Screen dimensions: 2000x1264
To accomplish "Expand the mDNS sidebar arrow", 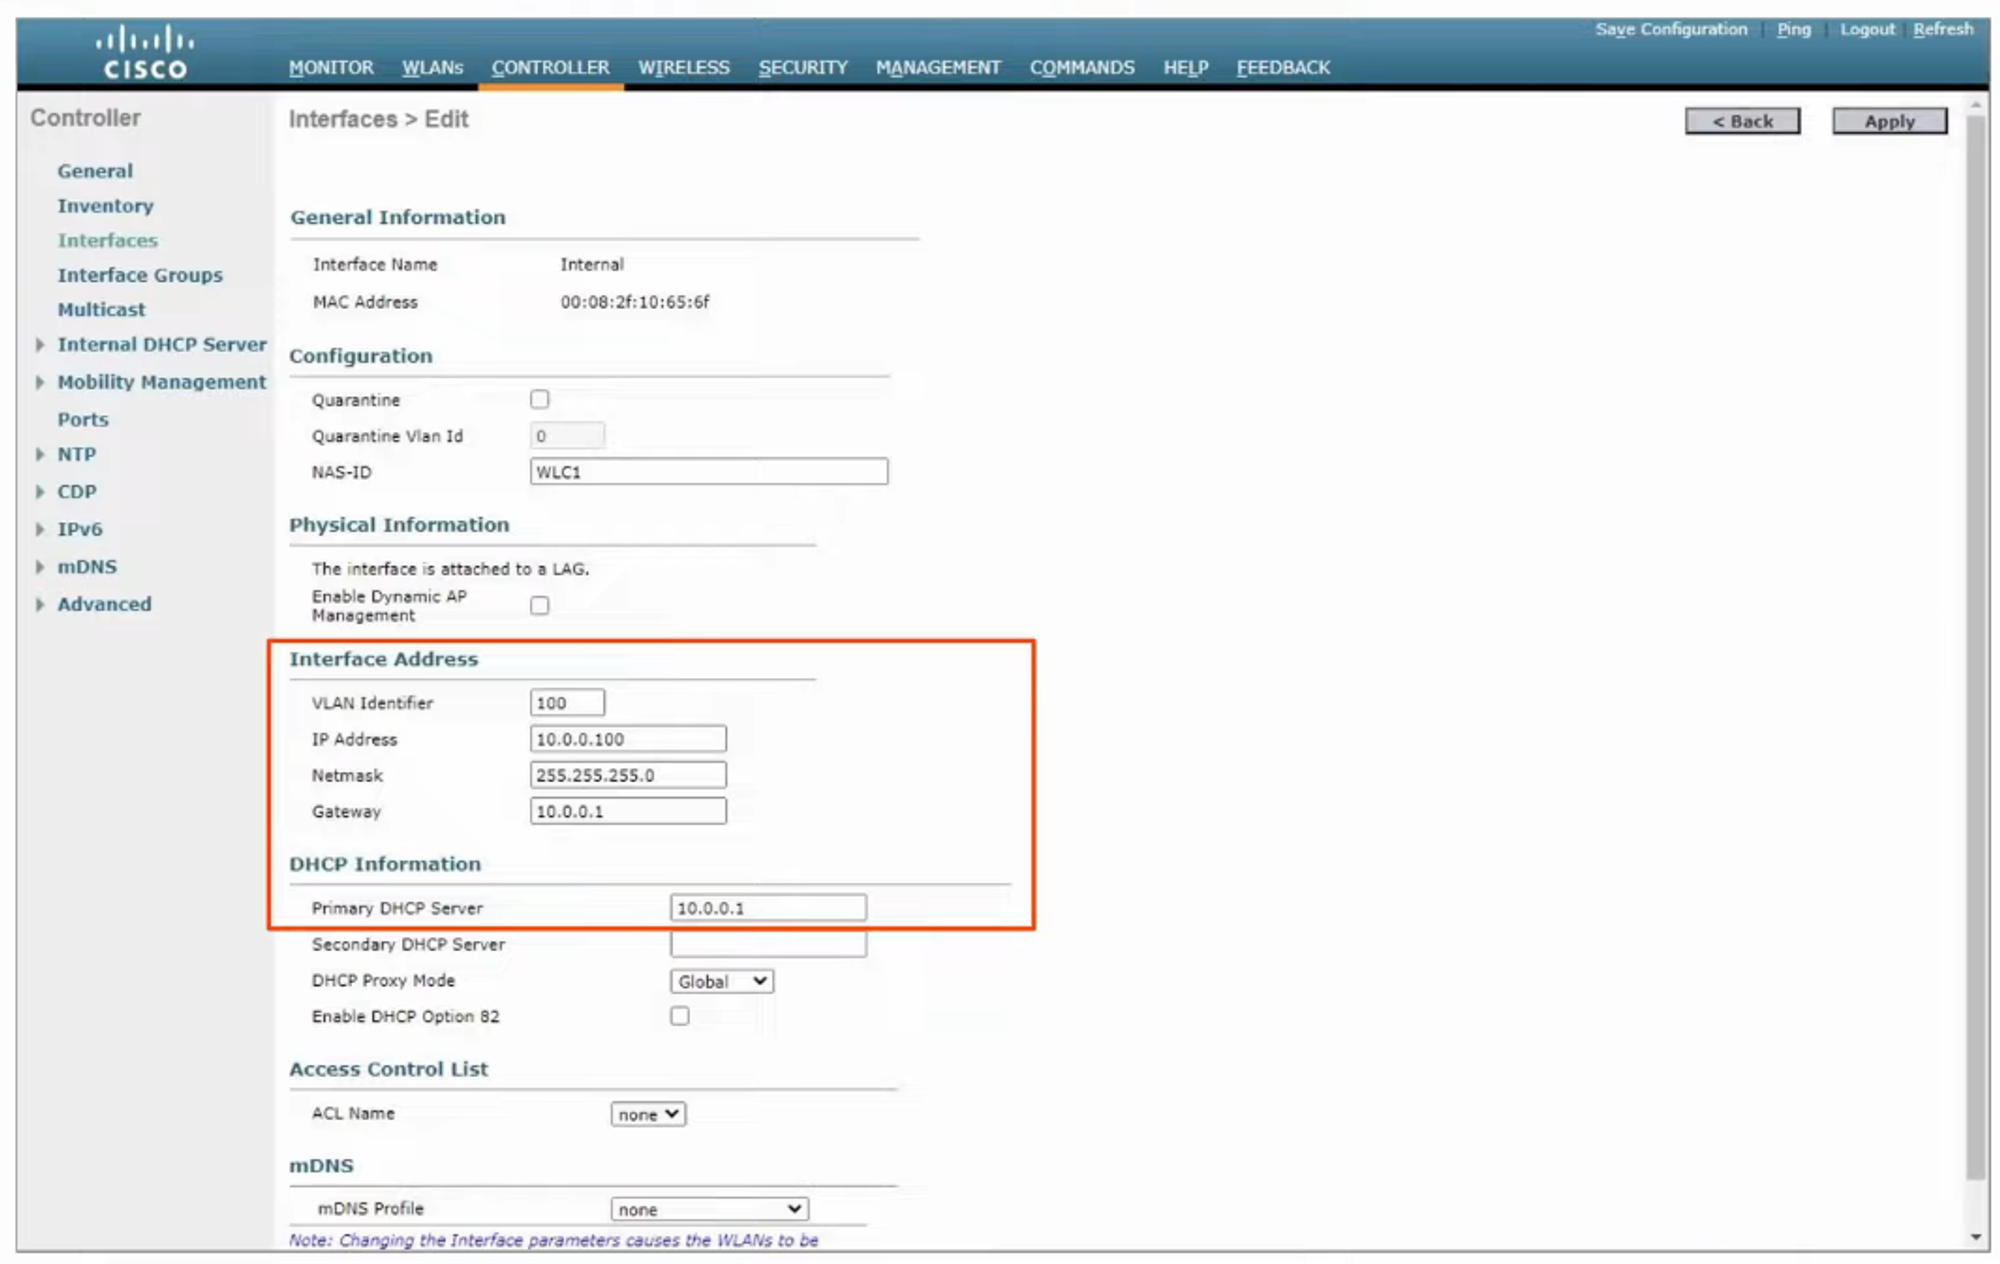I will coord(40,567).
